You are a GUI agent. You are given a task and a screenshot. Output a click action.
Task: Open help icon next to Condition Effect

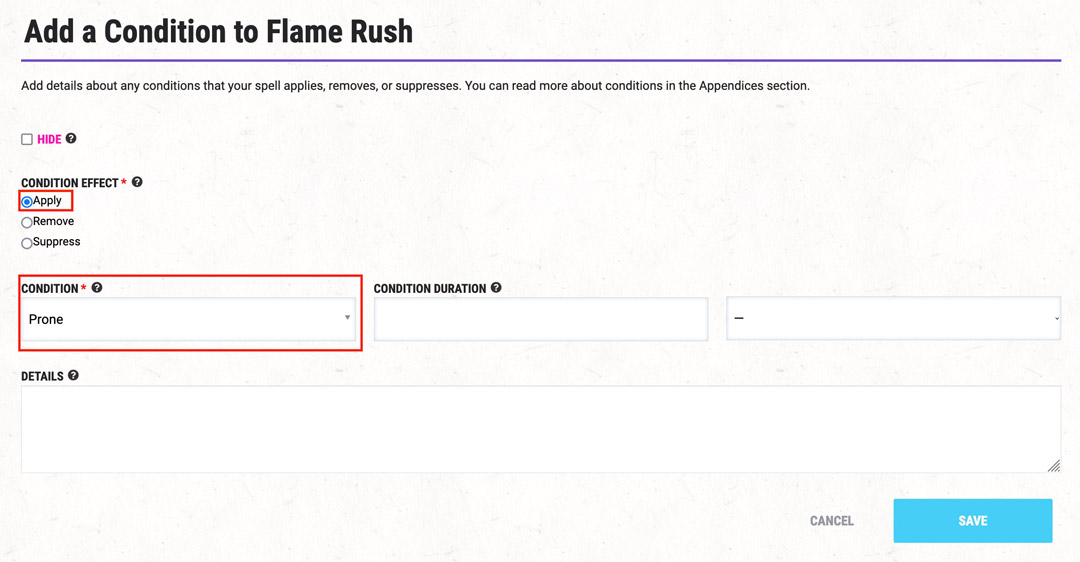pyautogui.click(x=137, y=182)
